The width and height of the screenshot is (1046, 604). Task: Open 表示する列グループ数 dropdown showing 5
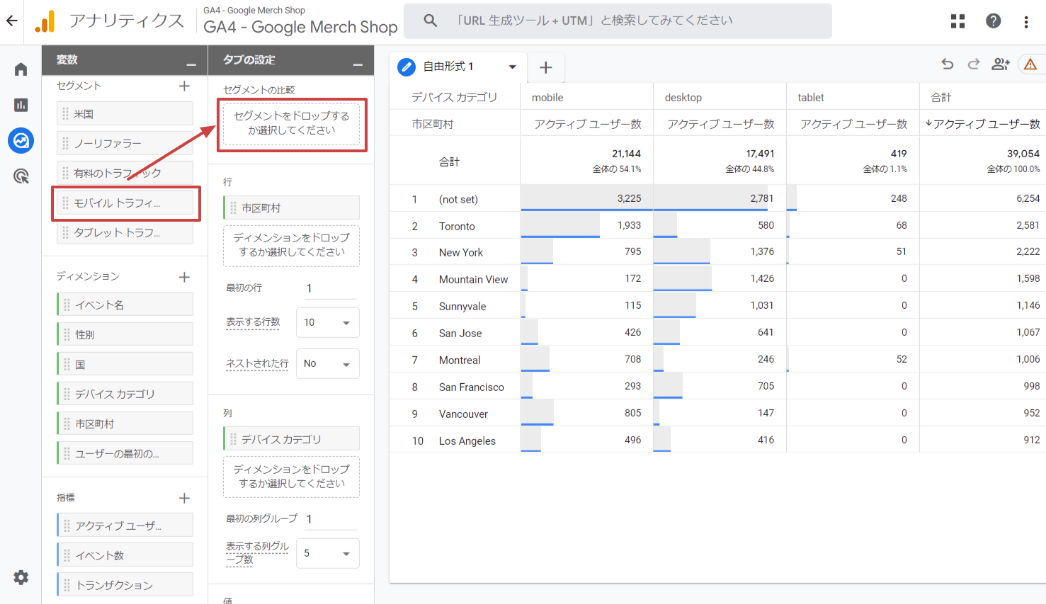(328, 553)
